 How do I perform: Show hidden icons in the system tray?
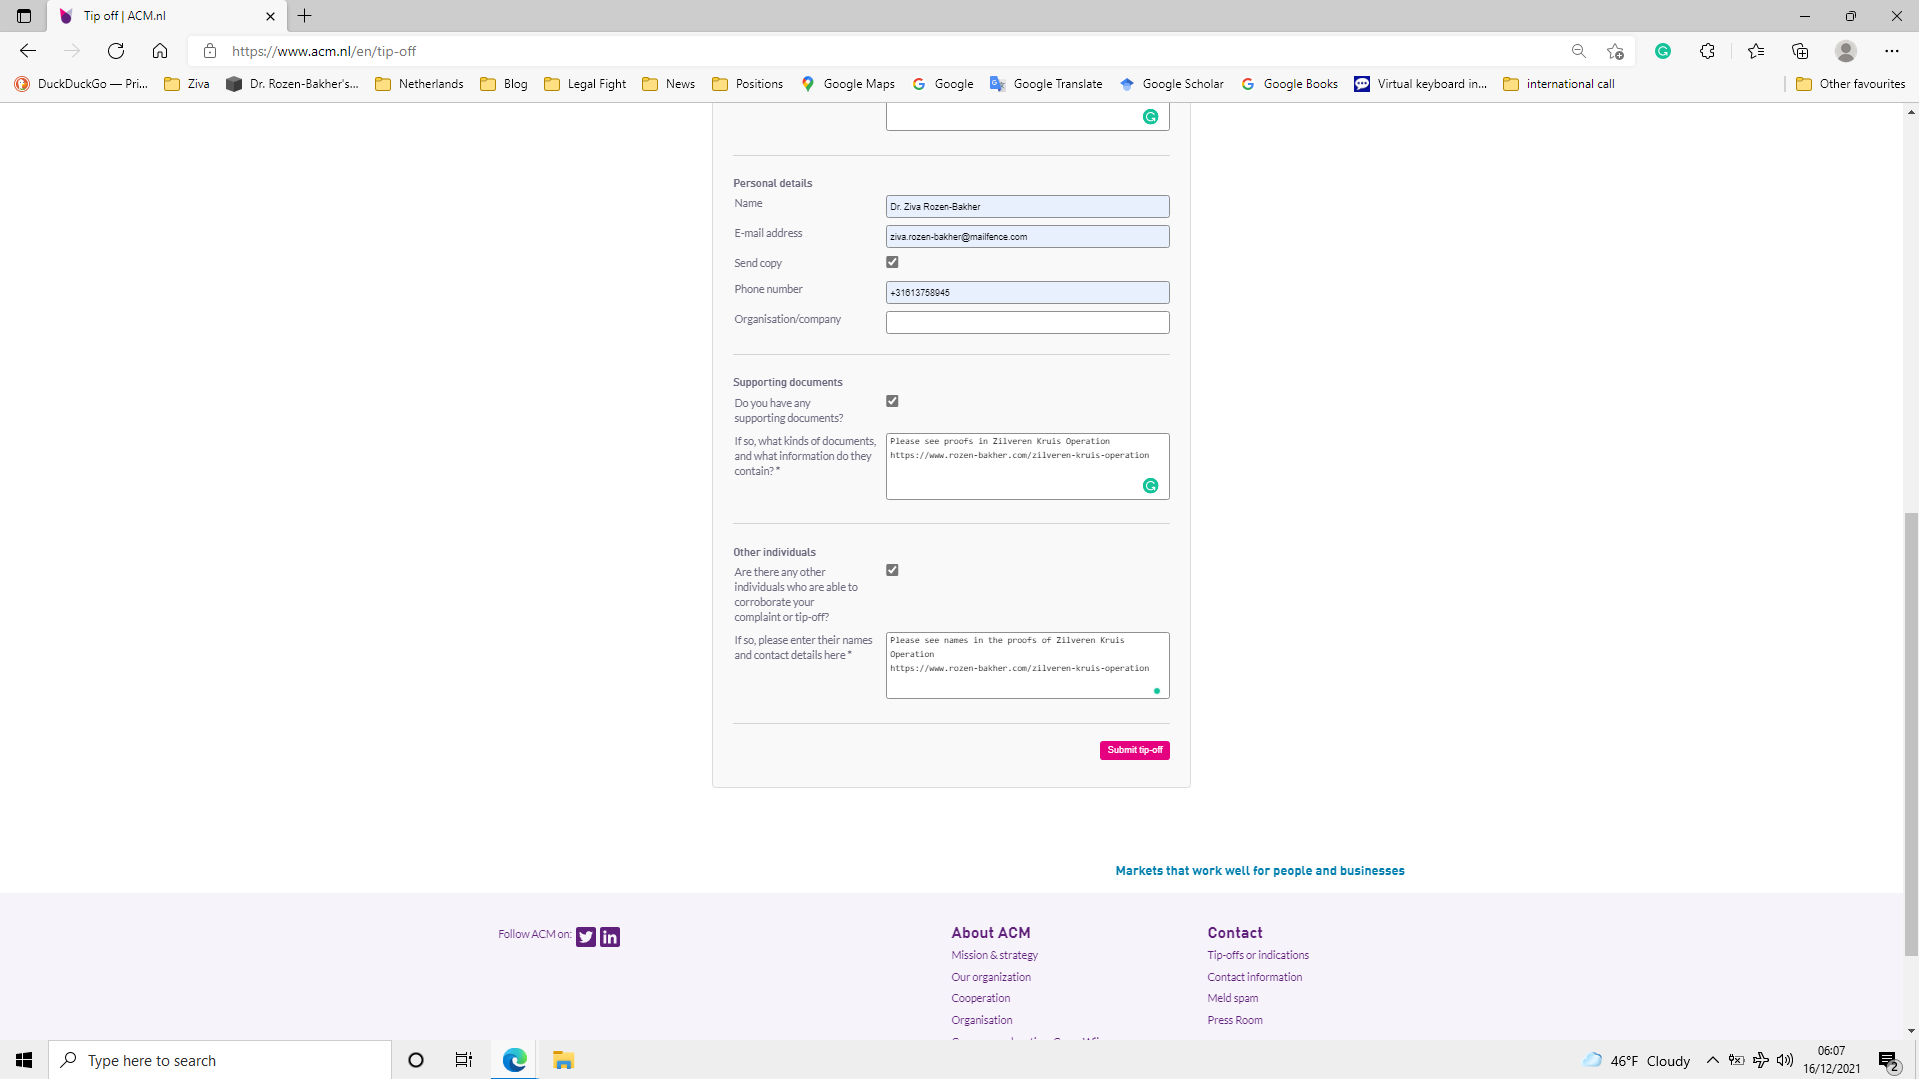point(1713,1060)
